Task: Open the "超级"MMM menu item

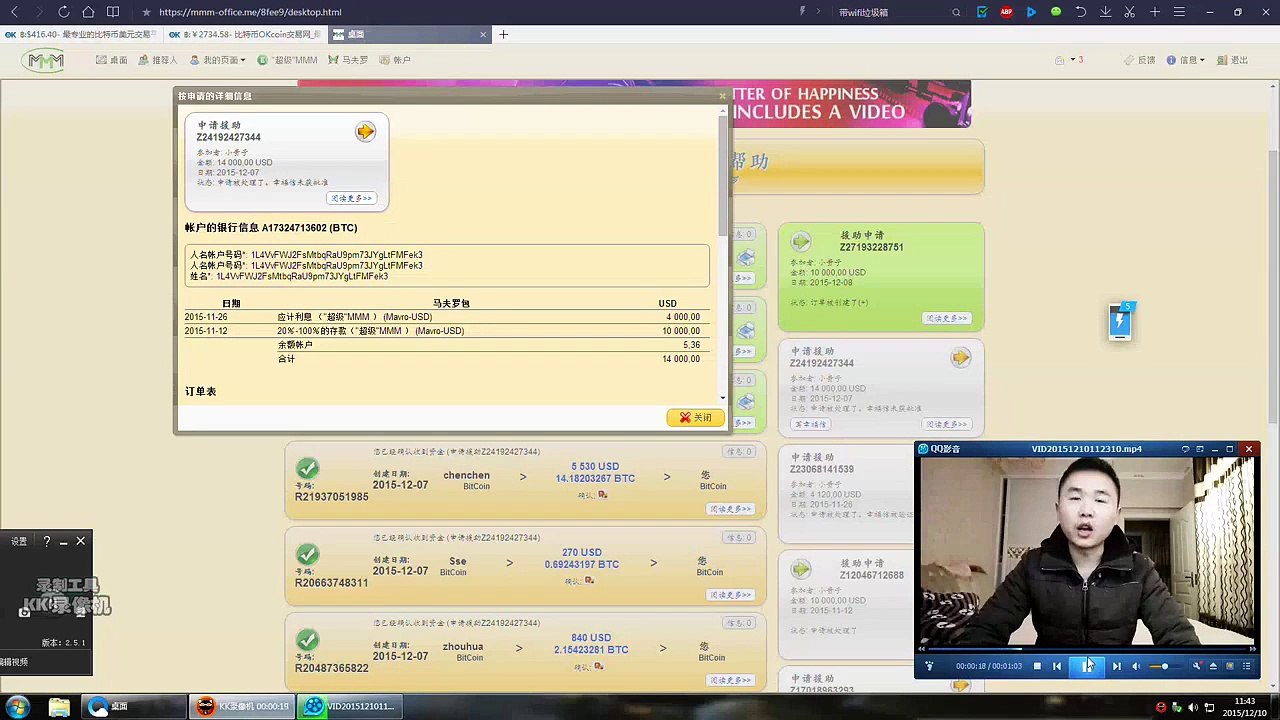Action: (x=288, y=60)
